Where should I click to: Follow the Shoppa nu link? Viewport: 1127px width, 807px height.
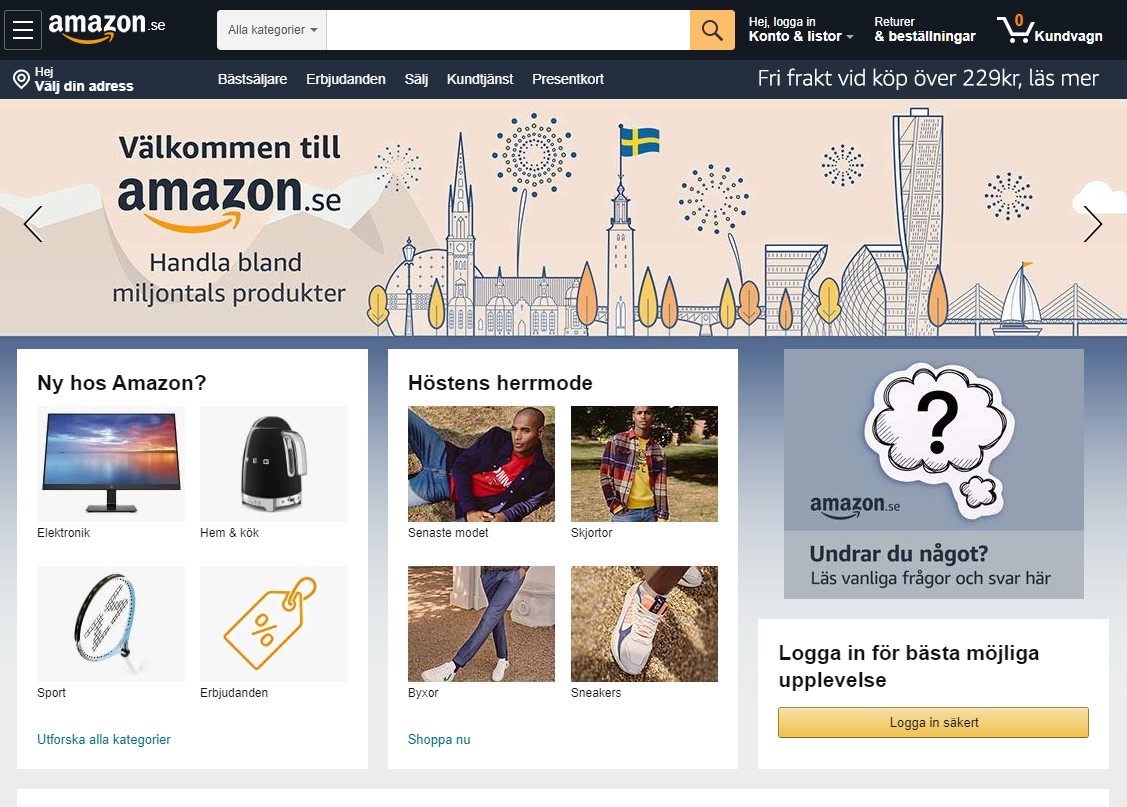coord(438,739)
